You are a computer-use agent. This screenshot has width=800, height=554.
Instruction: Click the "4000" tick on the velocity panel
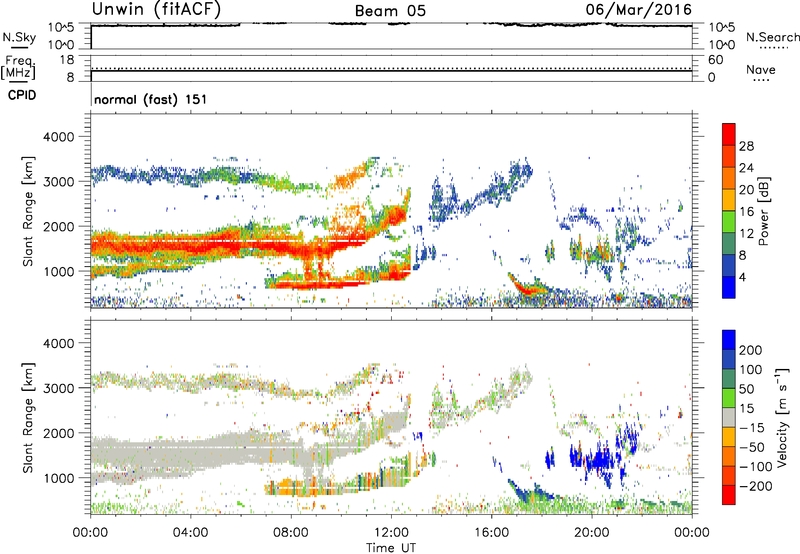tap(59, 343)
